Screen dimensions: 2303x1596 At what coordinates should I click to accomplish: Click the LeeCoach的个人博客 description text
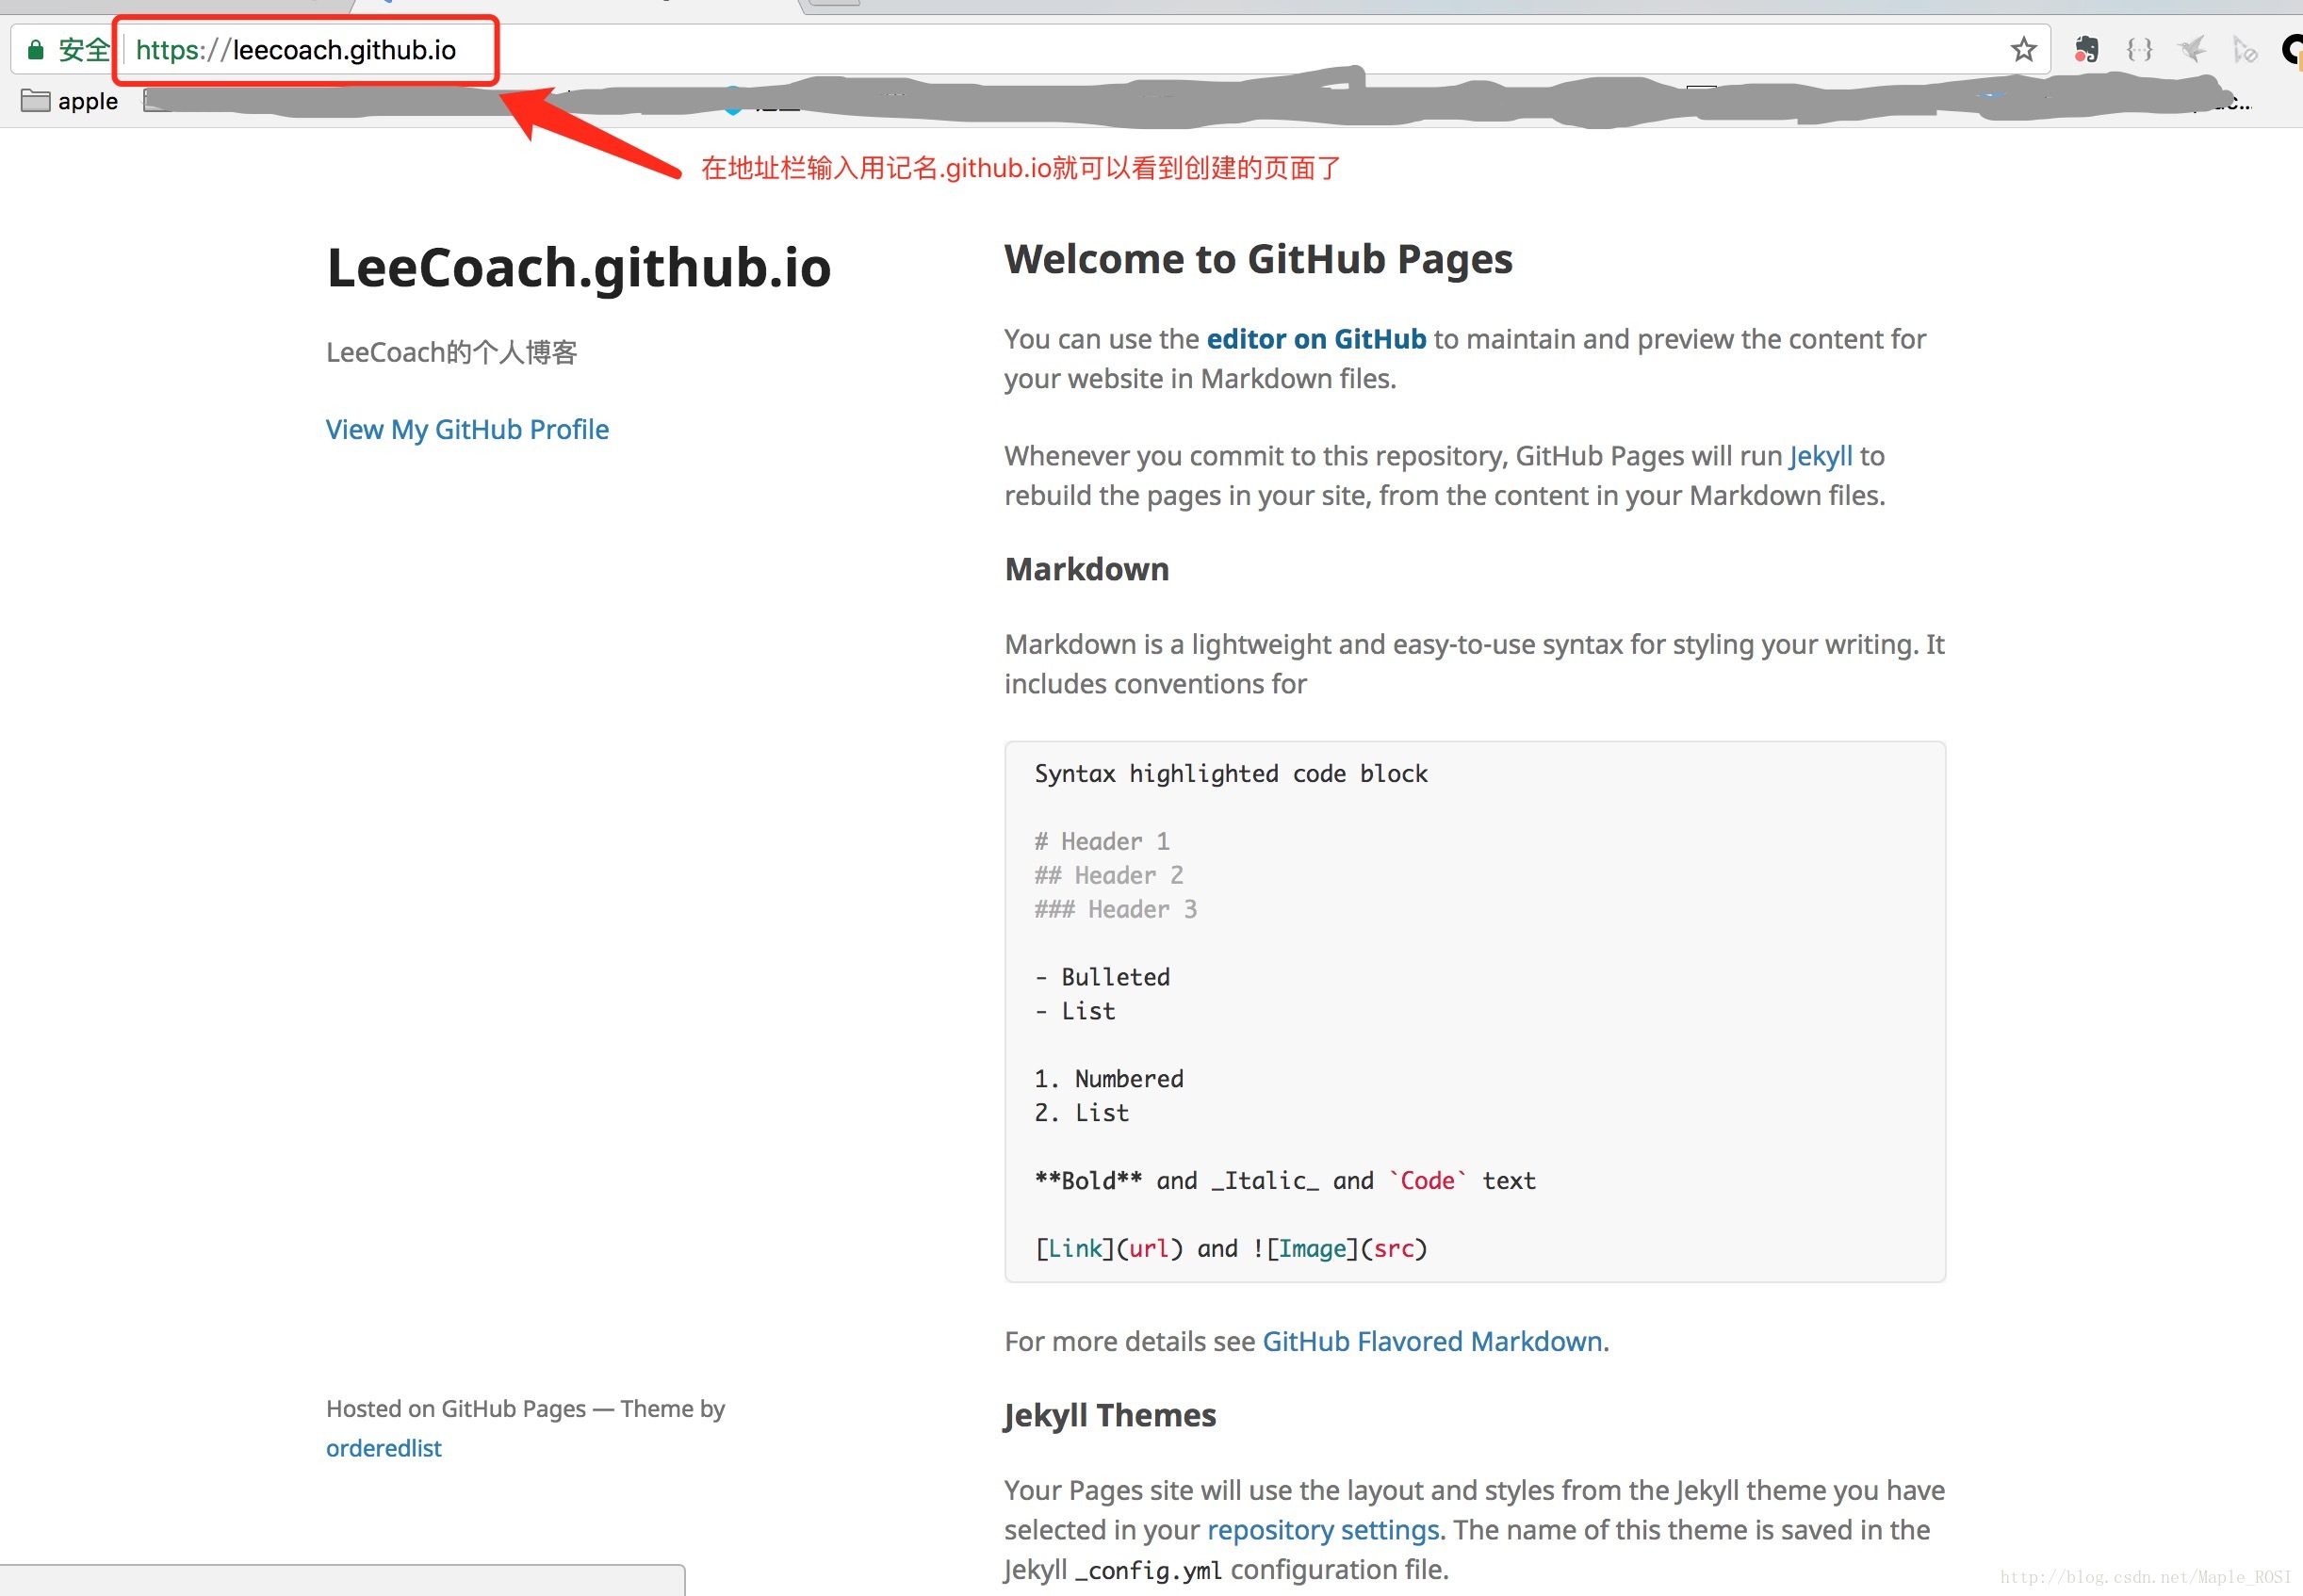(452, 352)
